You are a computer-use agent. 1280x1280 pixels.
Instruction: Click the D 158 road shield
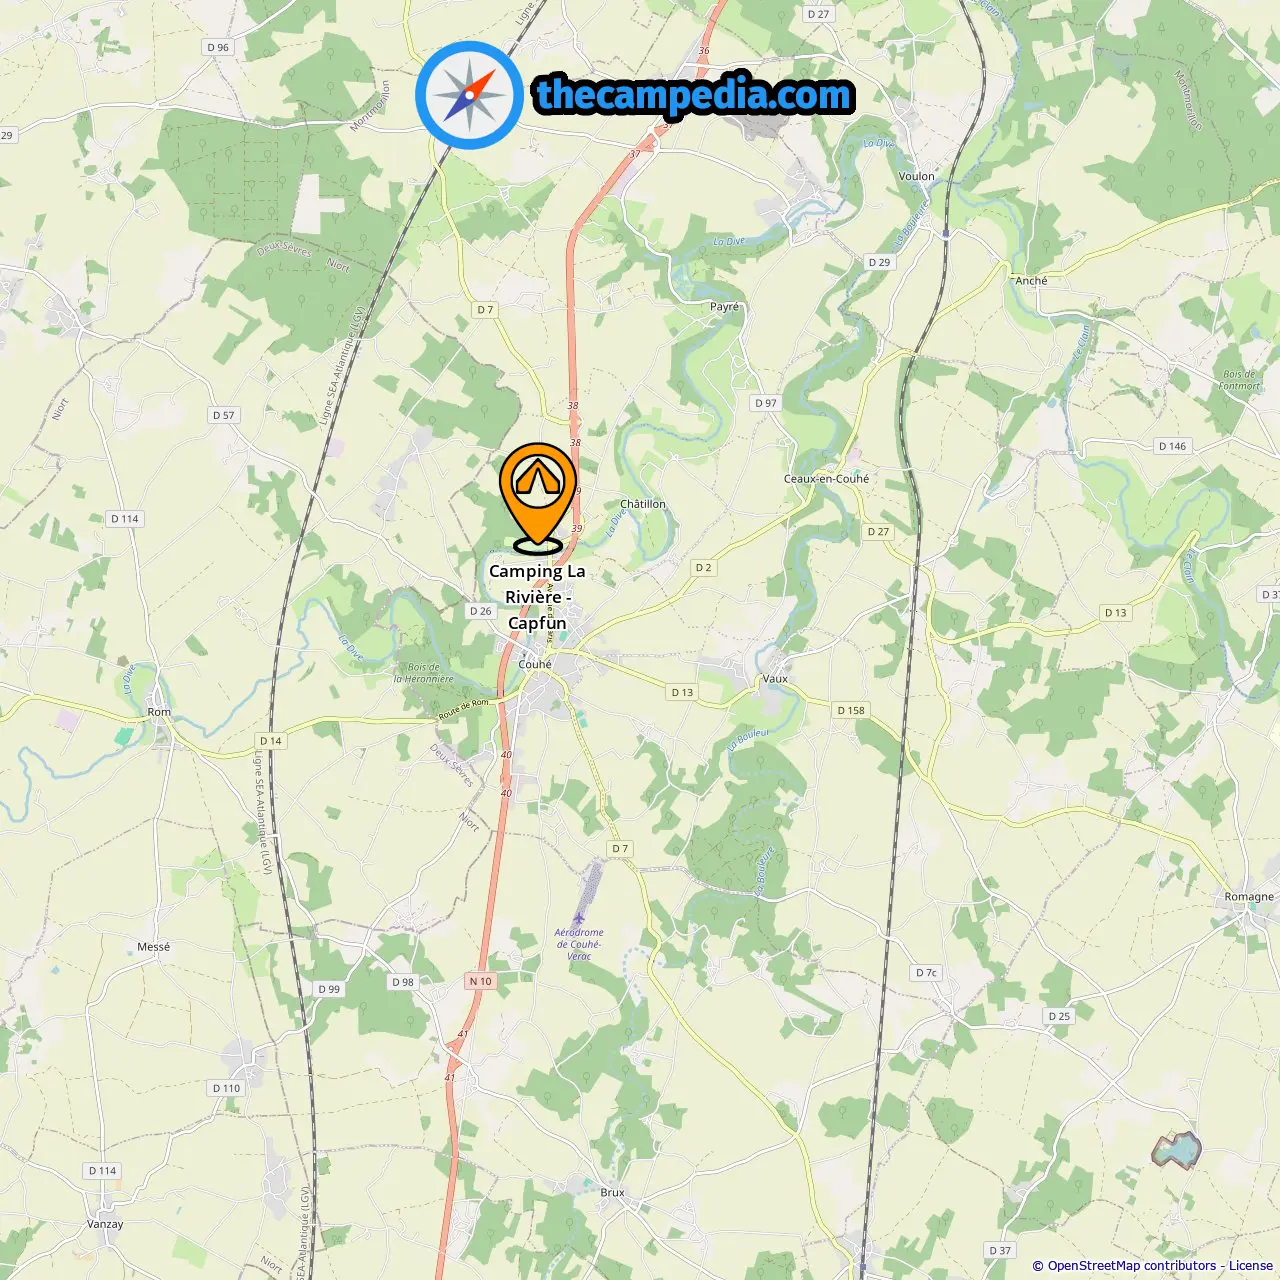click(851, 710)
